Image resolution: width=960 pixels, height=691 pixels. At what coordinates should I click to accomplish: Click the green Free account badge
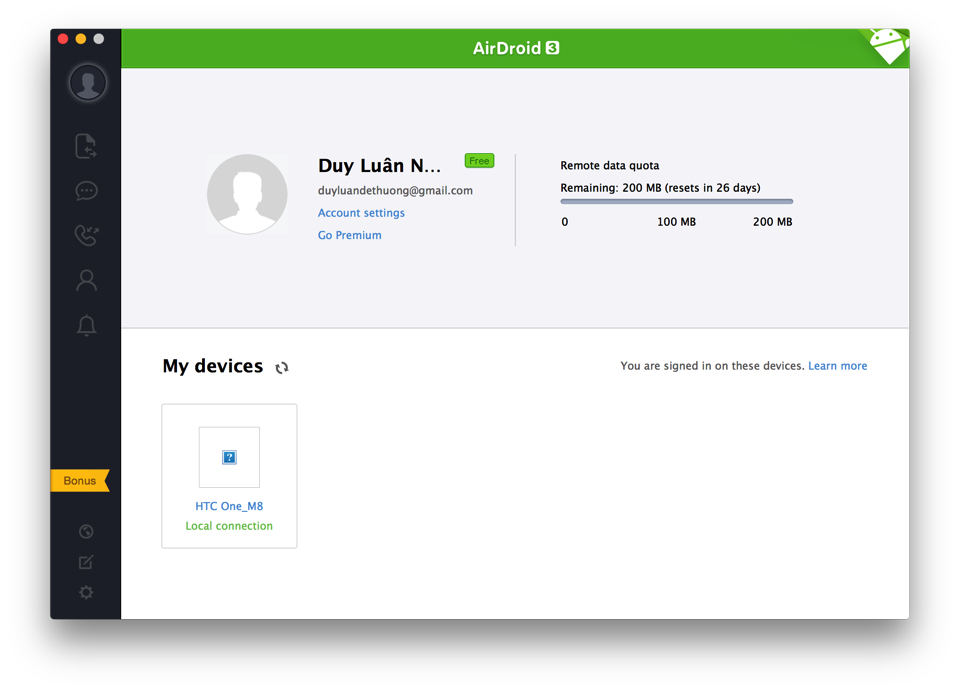point(479,161)
